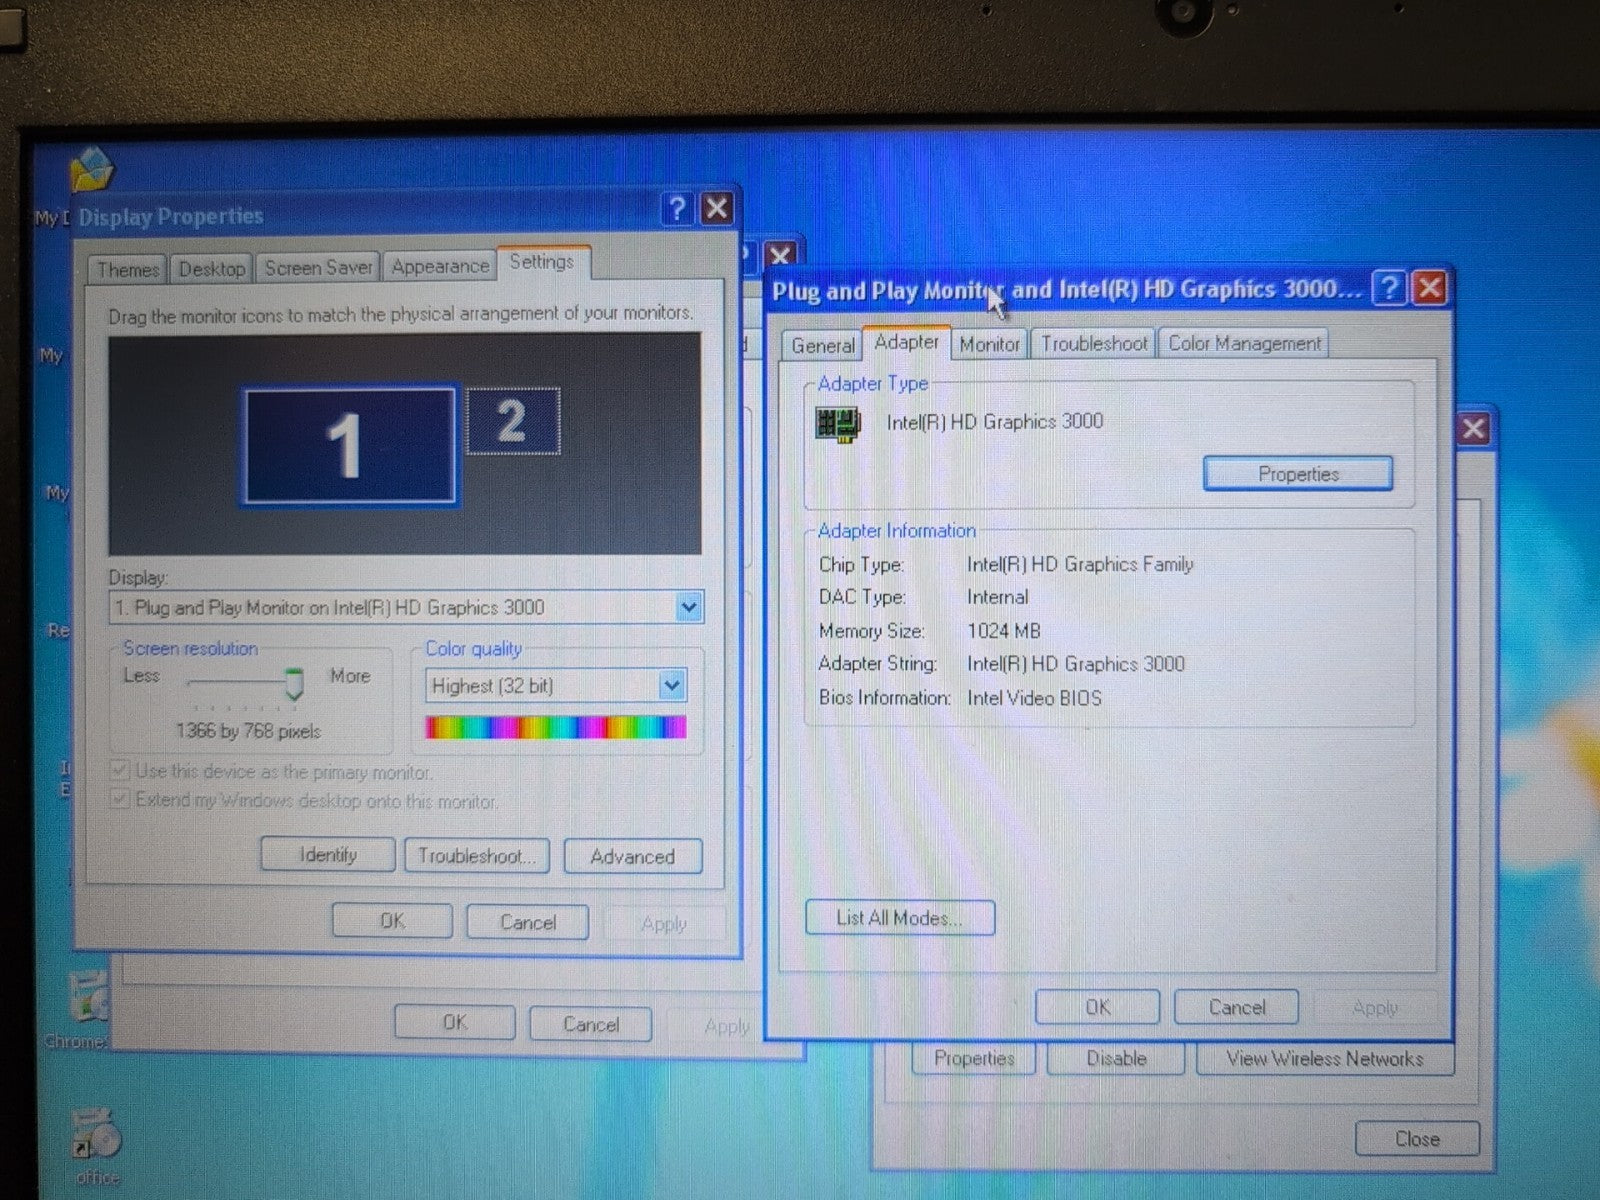The width and height of the screenshot is (1600, 1200).
Task: Click Cancel in the Display Properties dialog
Action: point(527,922)
